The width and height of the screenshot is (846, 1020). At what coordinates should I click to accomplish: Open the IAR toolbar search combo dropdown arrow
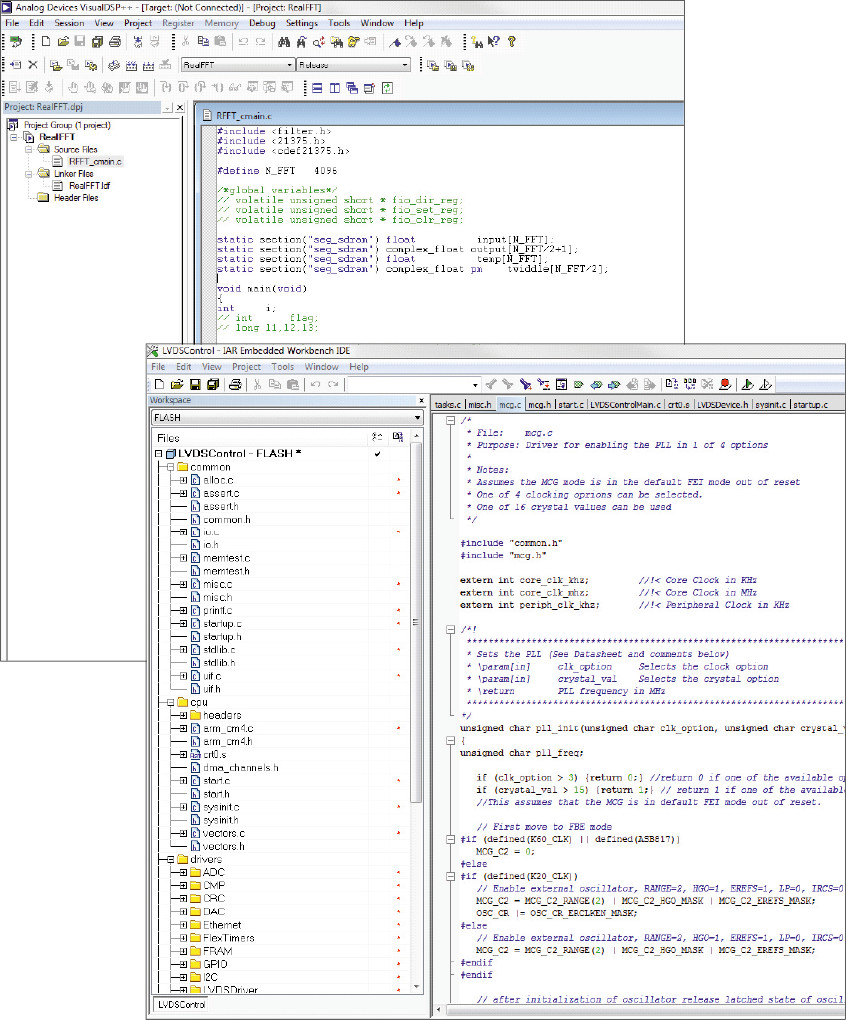coord(475,384)
